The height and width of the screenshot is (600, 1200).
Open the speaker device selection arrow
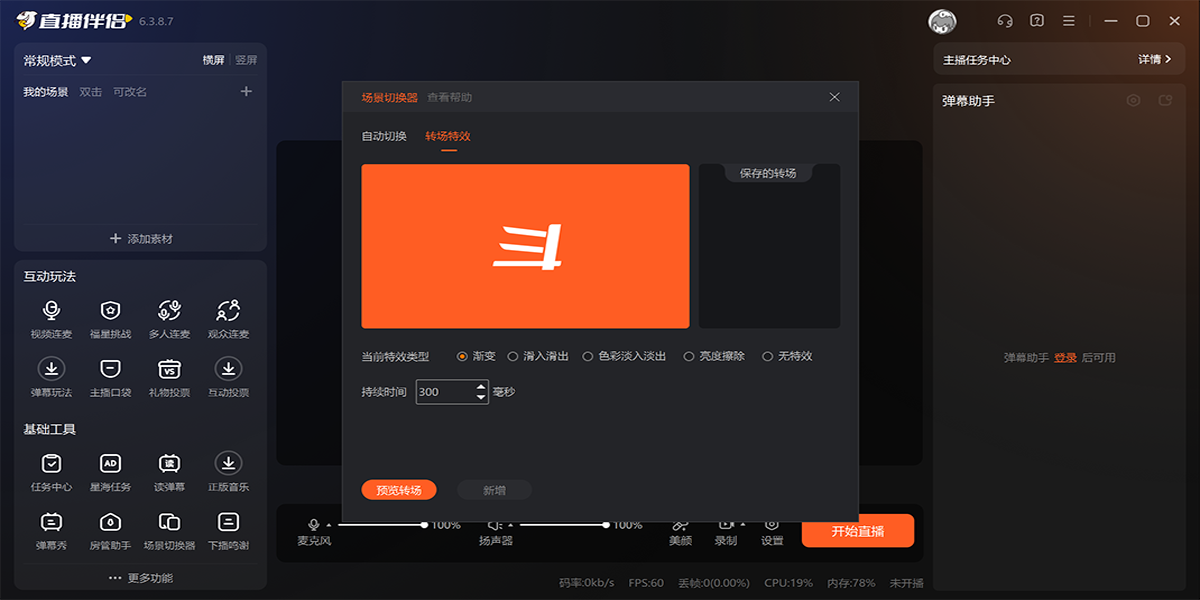[x=512, y=523]
